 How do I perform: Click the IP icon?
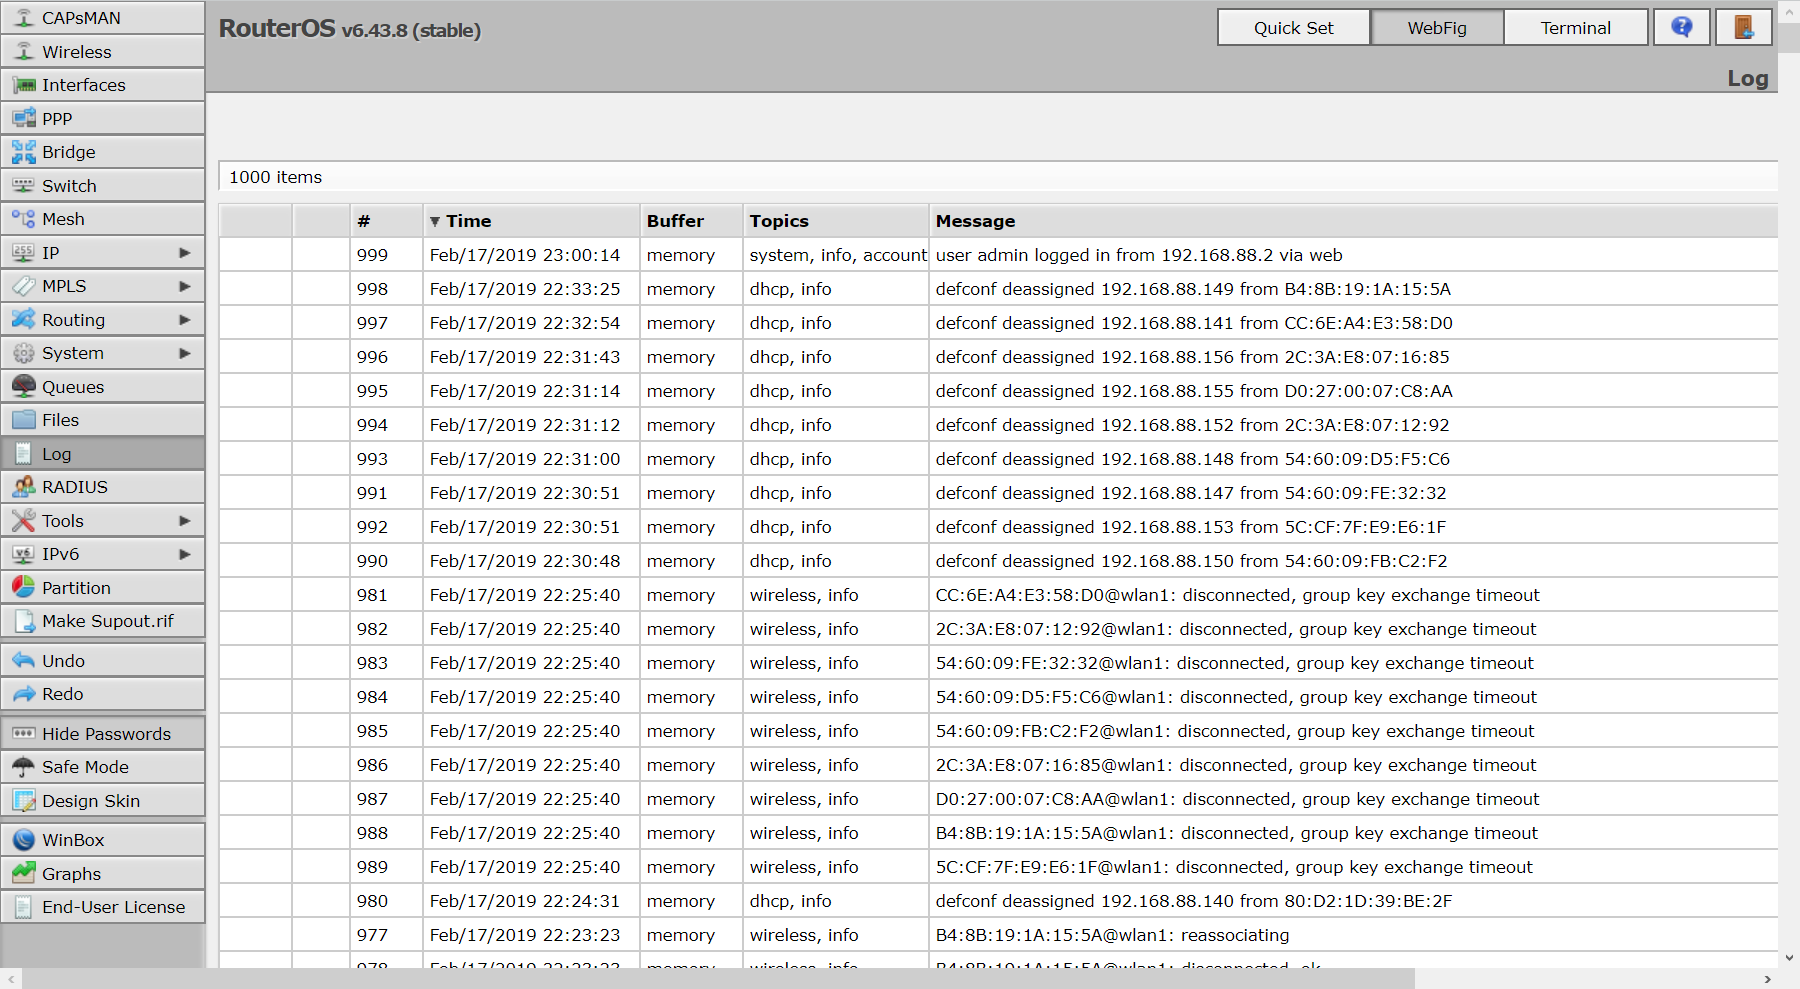tap(24, 253)
